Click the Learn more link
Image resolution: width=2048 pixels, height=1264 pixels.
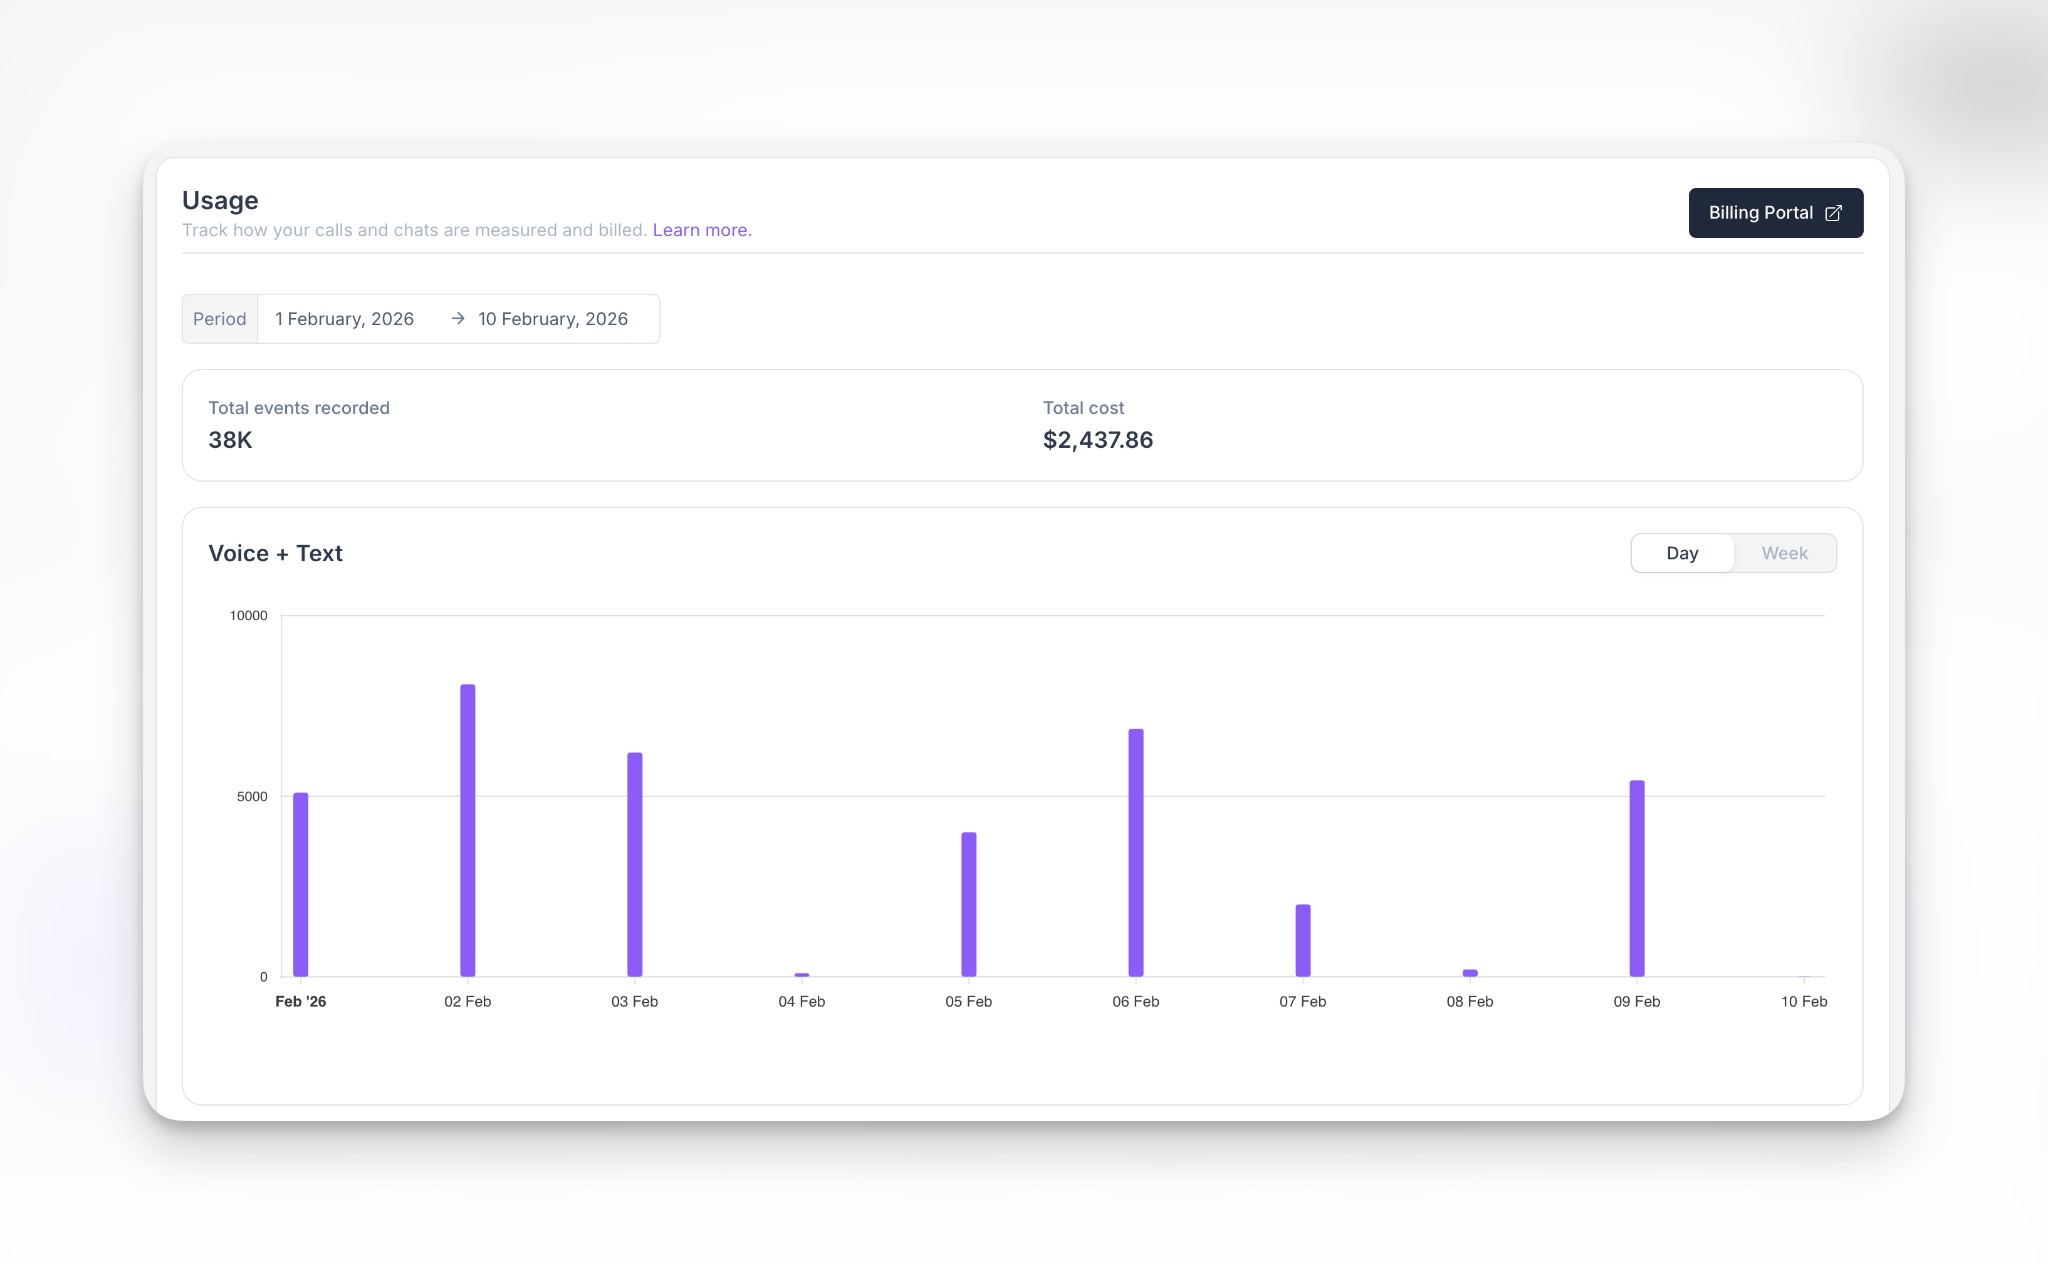click(x=701, y=230)
